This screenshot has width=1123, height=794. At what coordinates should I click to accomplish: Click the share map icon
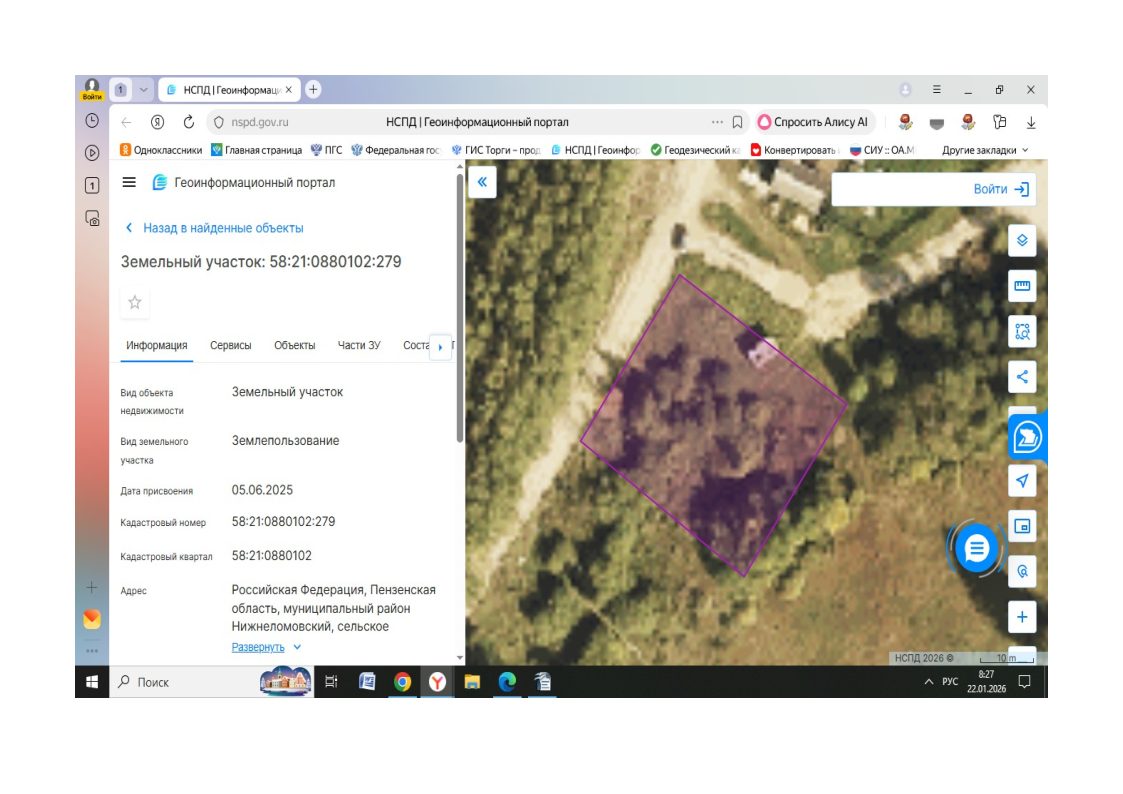1022,377
